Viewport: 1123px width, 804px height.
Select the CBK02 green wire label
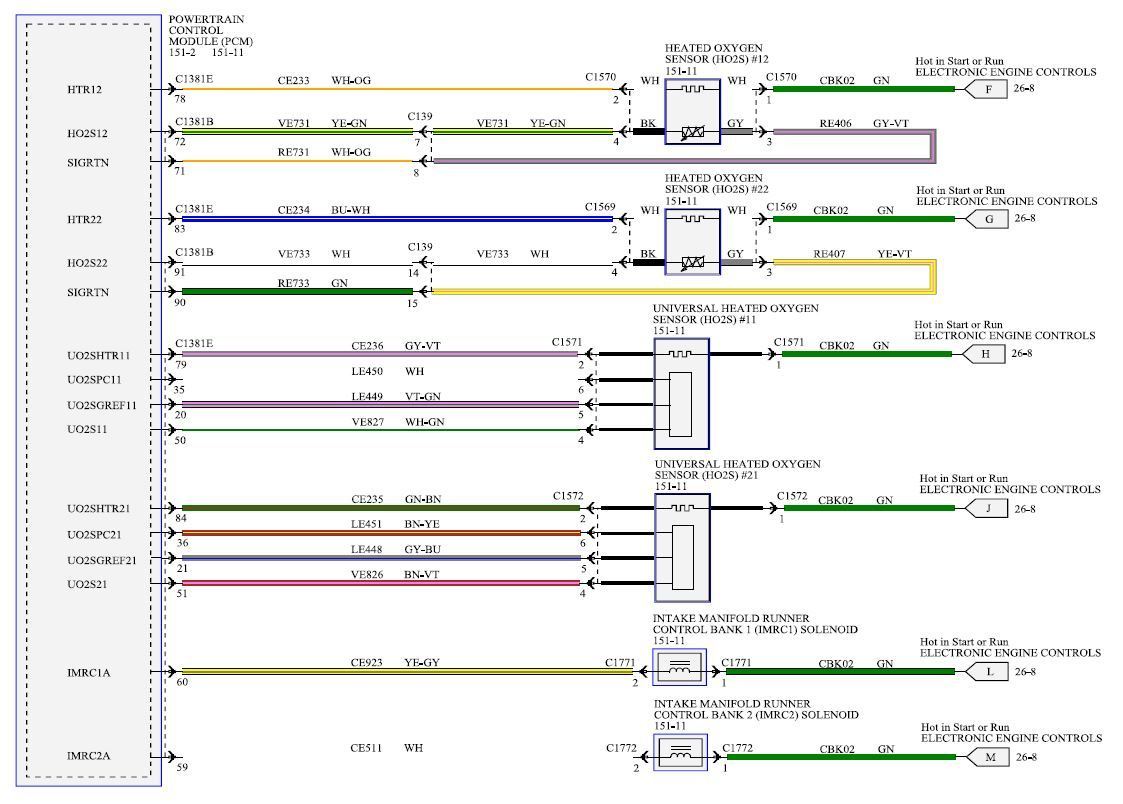click(x=835, y=78)
